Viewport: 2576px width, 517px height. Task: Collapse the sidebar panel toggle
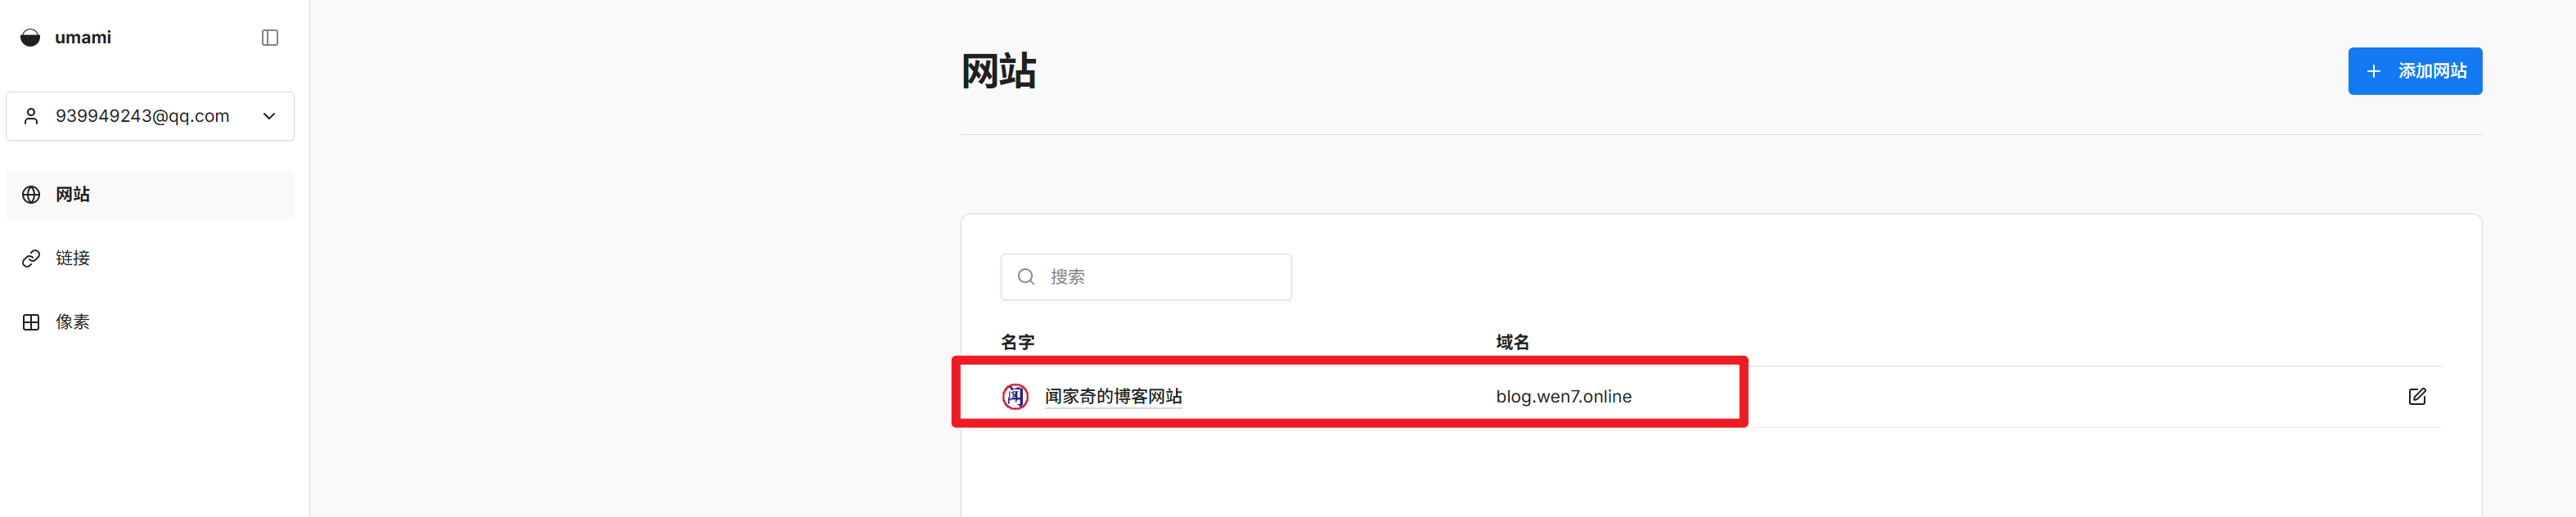pos(270,38)
